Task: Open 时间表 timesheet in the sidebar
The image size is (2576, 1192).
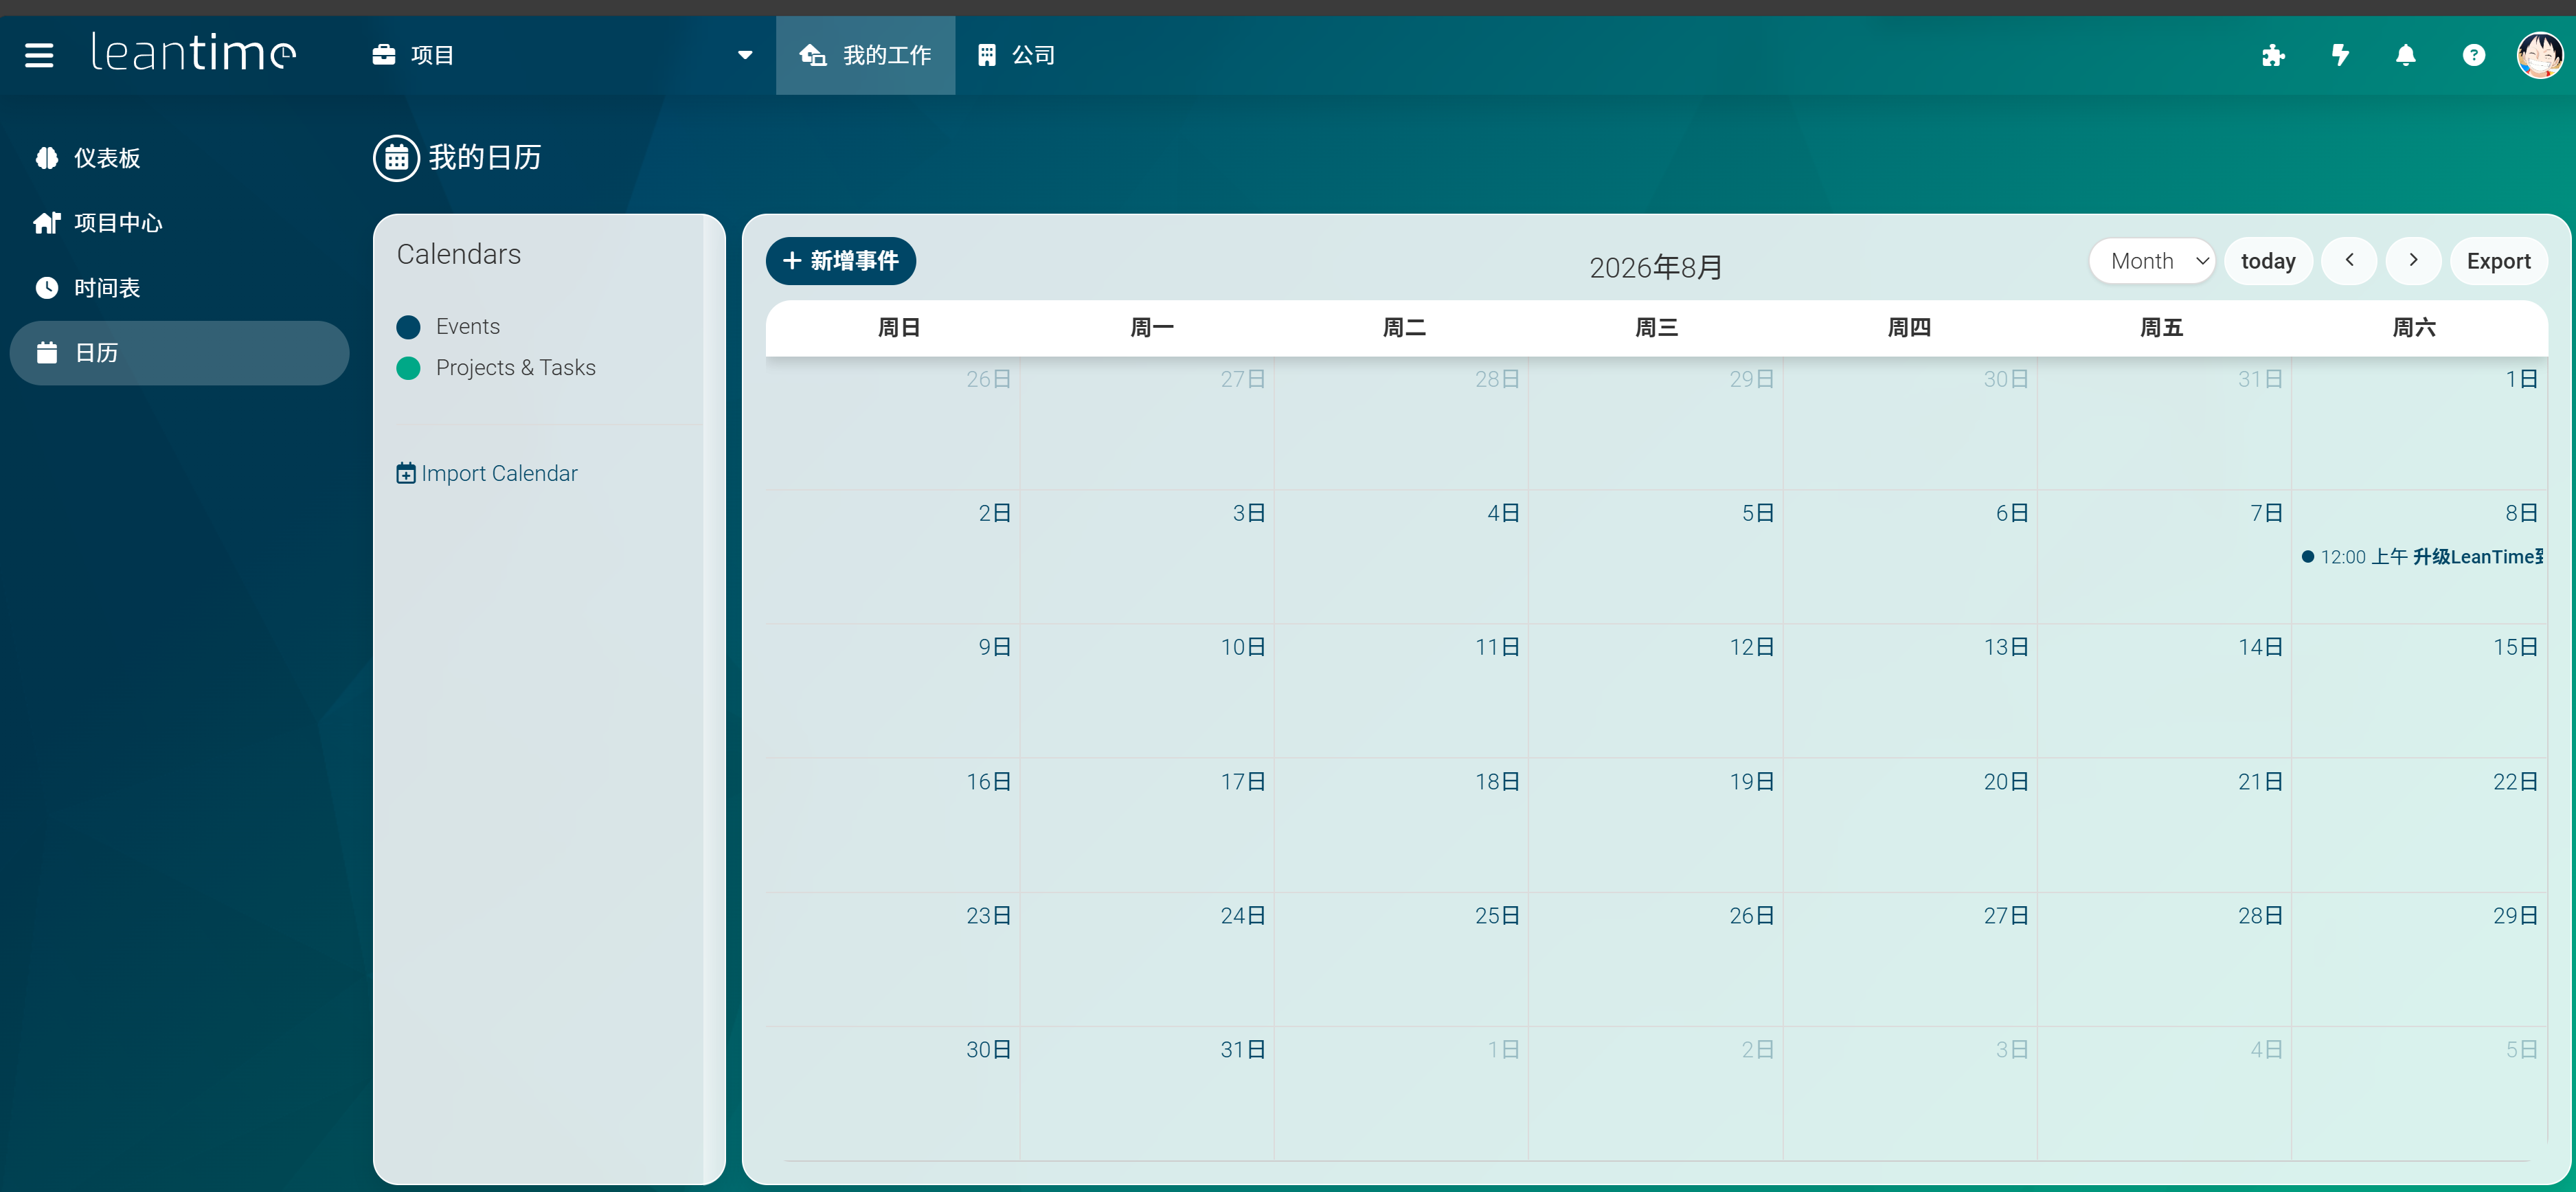Action: 106,288
